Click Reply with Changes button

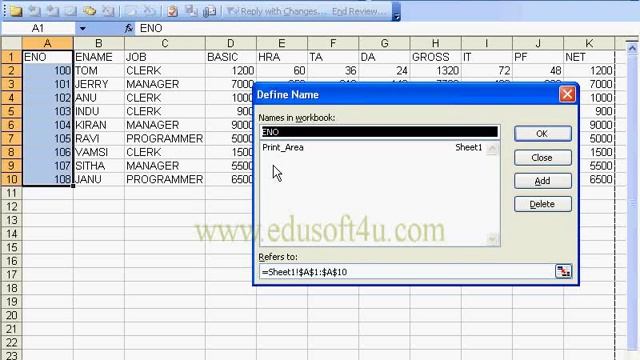pyautogui.click(x=277, y=11)
